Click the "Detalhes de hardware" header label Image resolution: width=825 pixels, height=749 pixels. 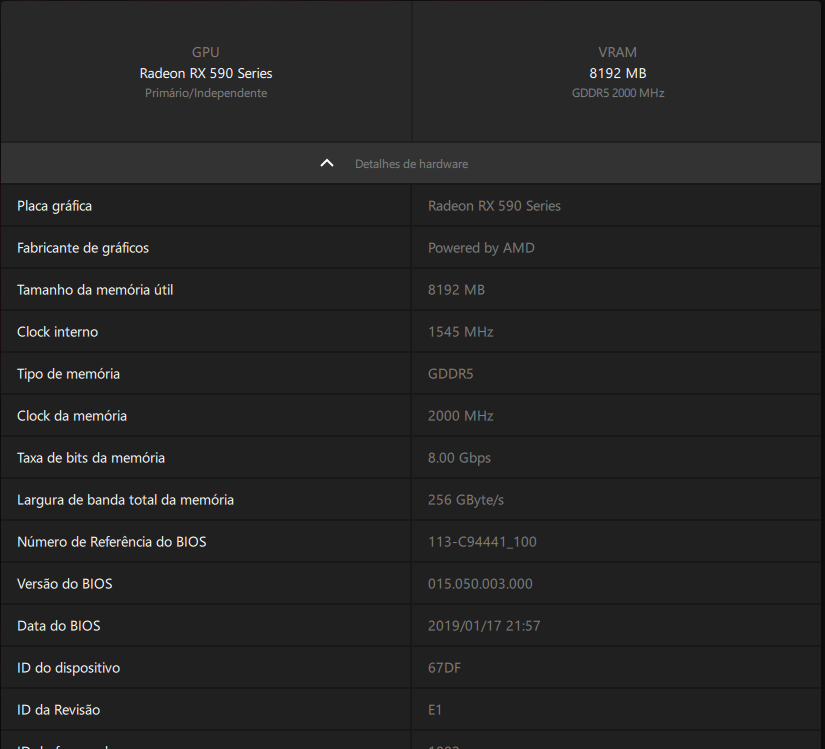(411, 164)
